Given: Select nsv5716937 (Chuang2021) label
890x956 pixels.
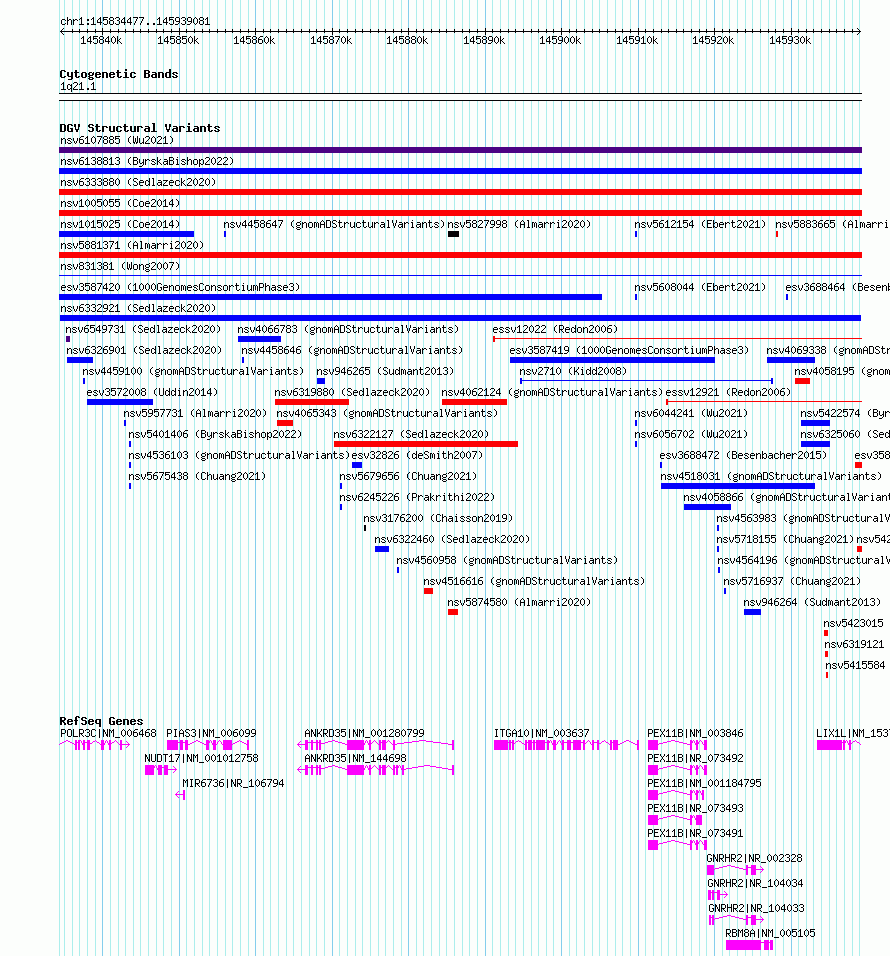Looking at the screenshot, I should (792, 582).
